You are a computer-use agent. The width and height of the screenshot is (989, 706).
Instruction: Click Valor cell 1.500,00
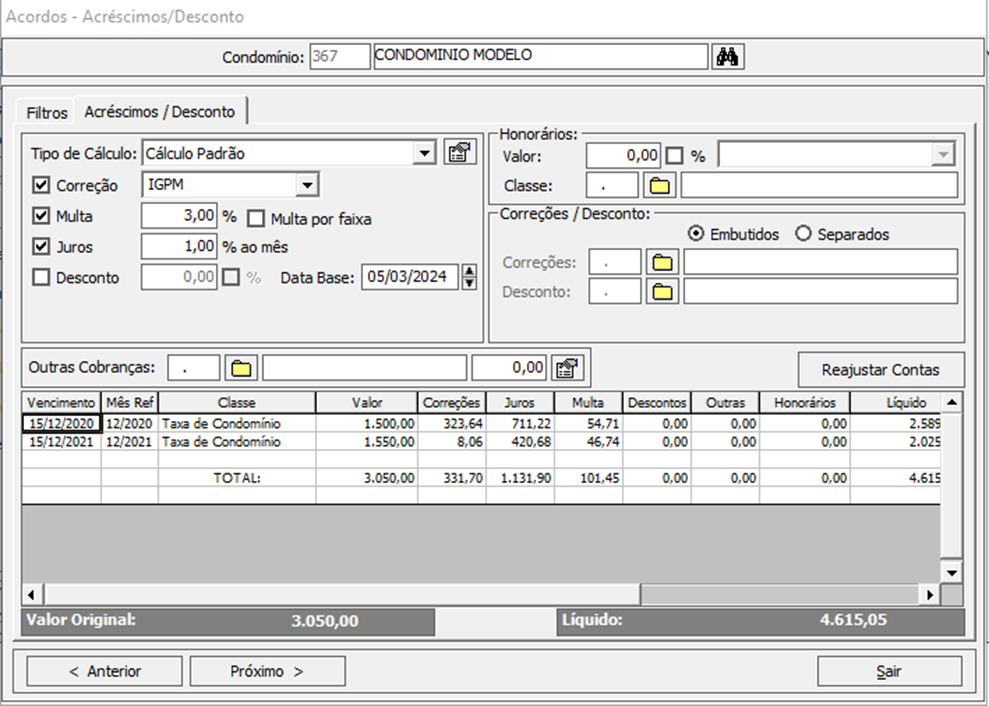click(x=366, y=423)
